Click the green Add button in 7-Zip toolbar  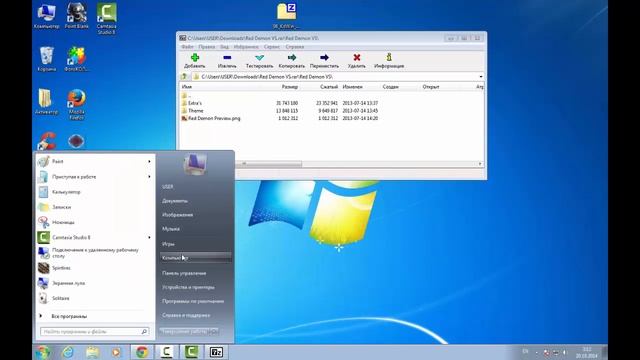(195, 60)
